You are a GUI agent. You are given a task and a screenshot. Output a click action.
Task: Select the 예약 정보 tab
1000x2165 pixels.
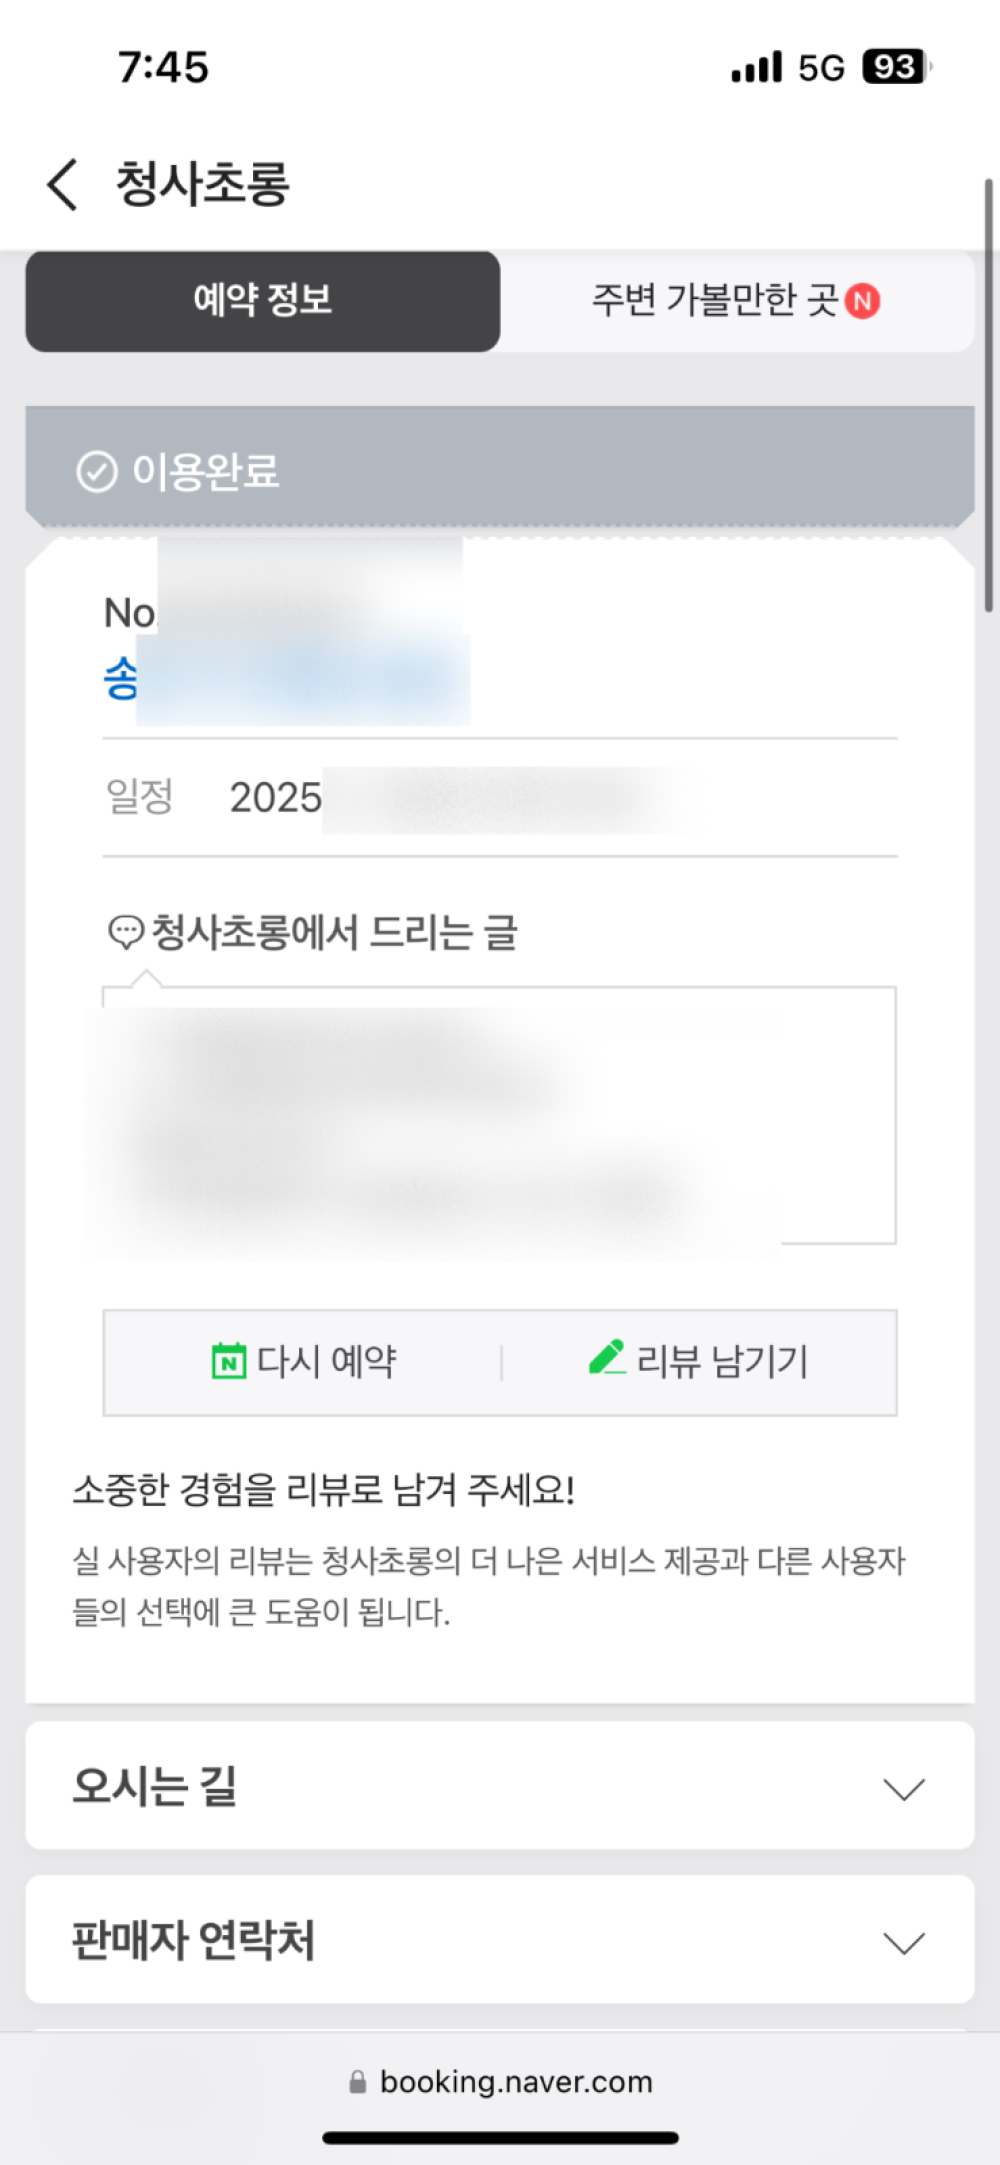point(263,301)
